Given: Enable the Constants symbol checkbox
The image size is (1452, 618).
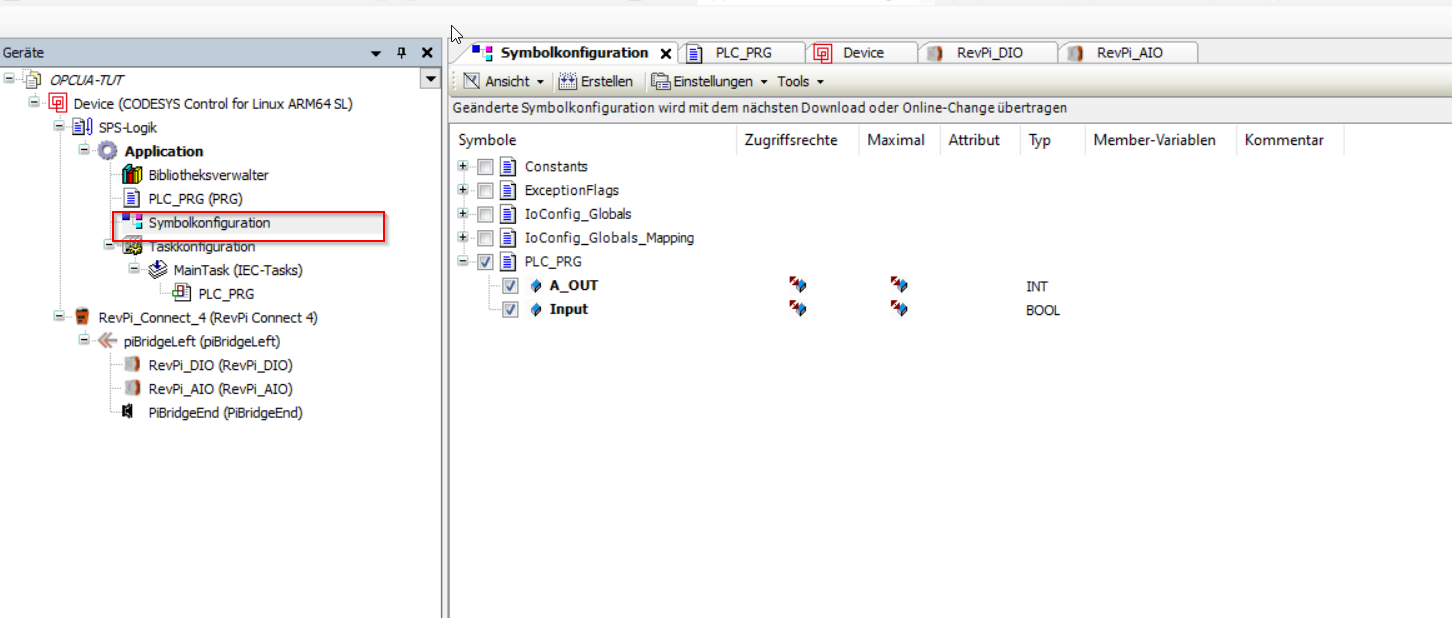Looking at the screenshot, I should click(x=485, y=166).
